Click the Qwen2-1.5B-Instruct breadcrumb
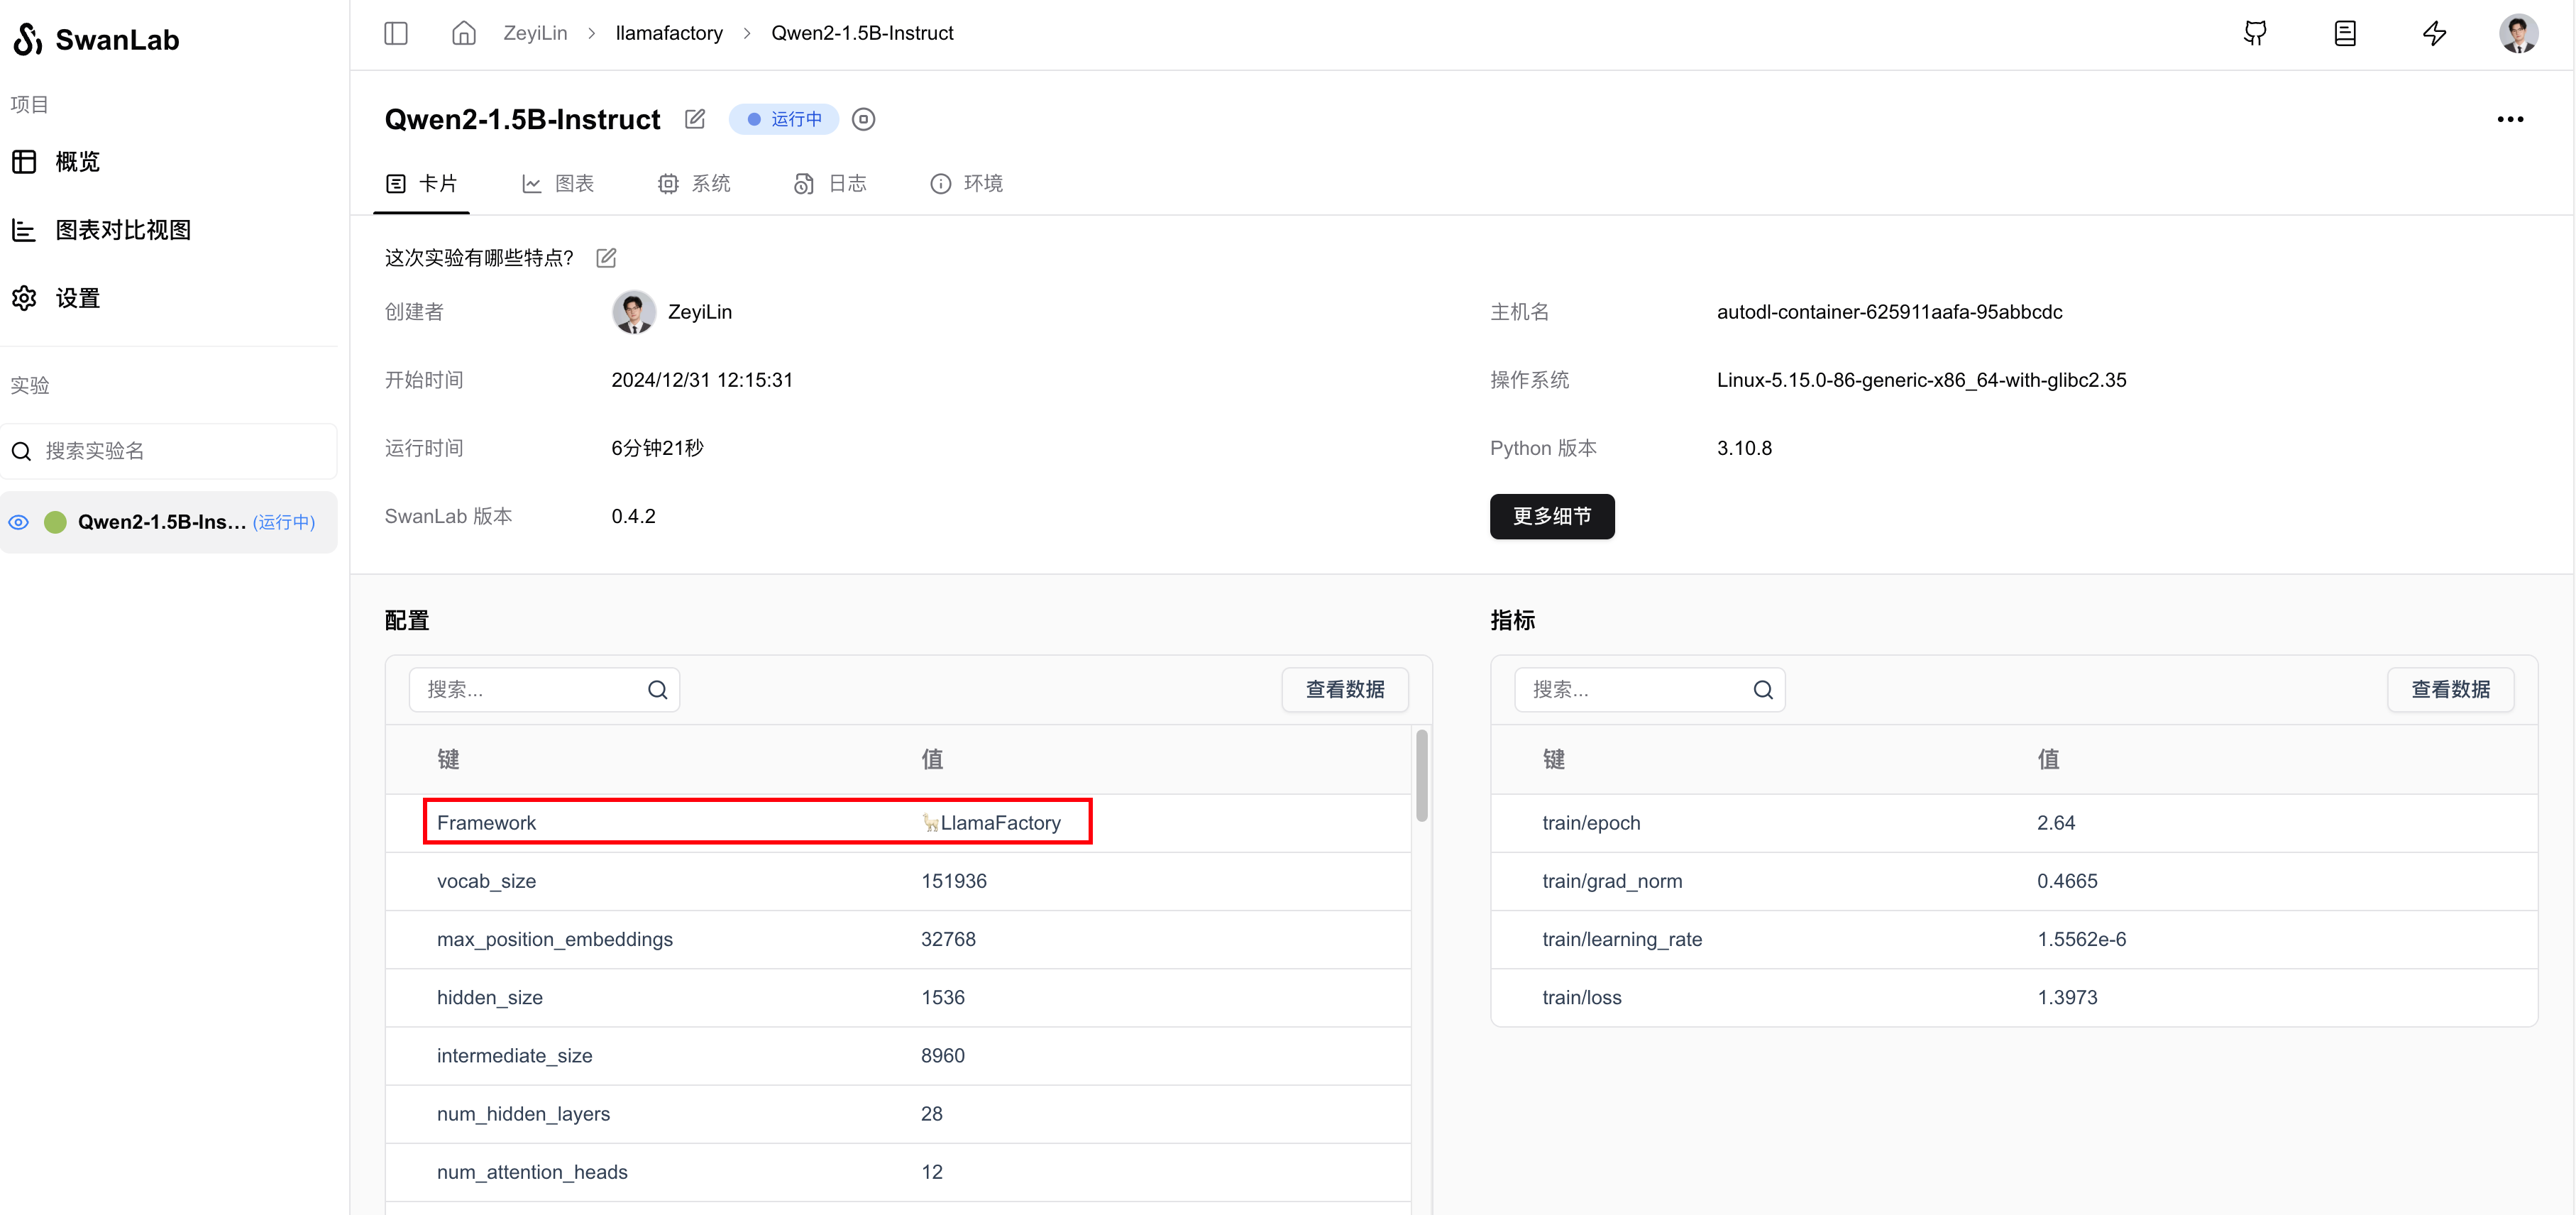The height and width of the screenshot is (1215, 2576). 862,33
